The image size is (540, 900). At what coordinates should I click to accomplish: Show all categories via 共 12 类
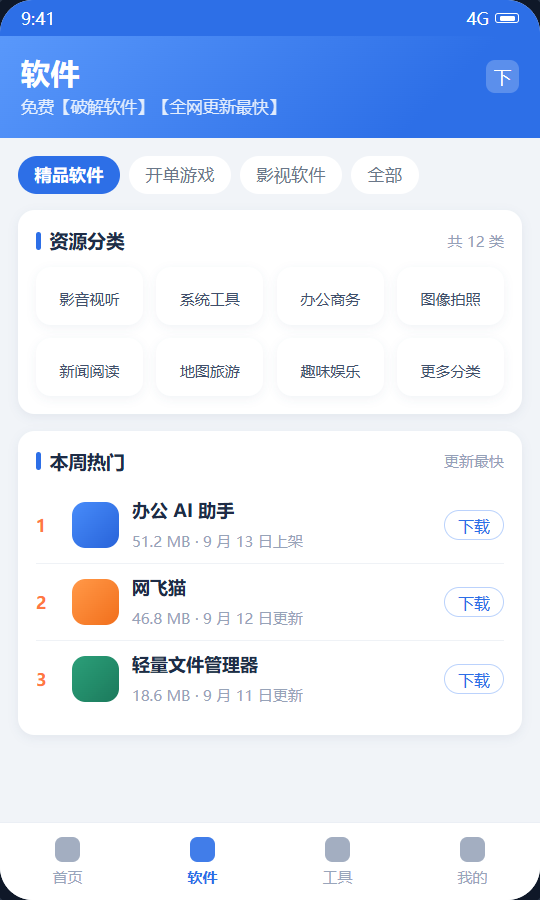(x=476, y=242)
